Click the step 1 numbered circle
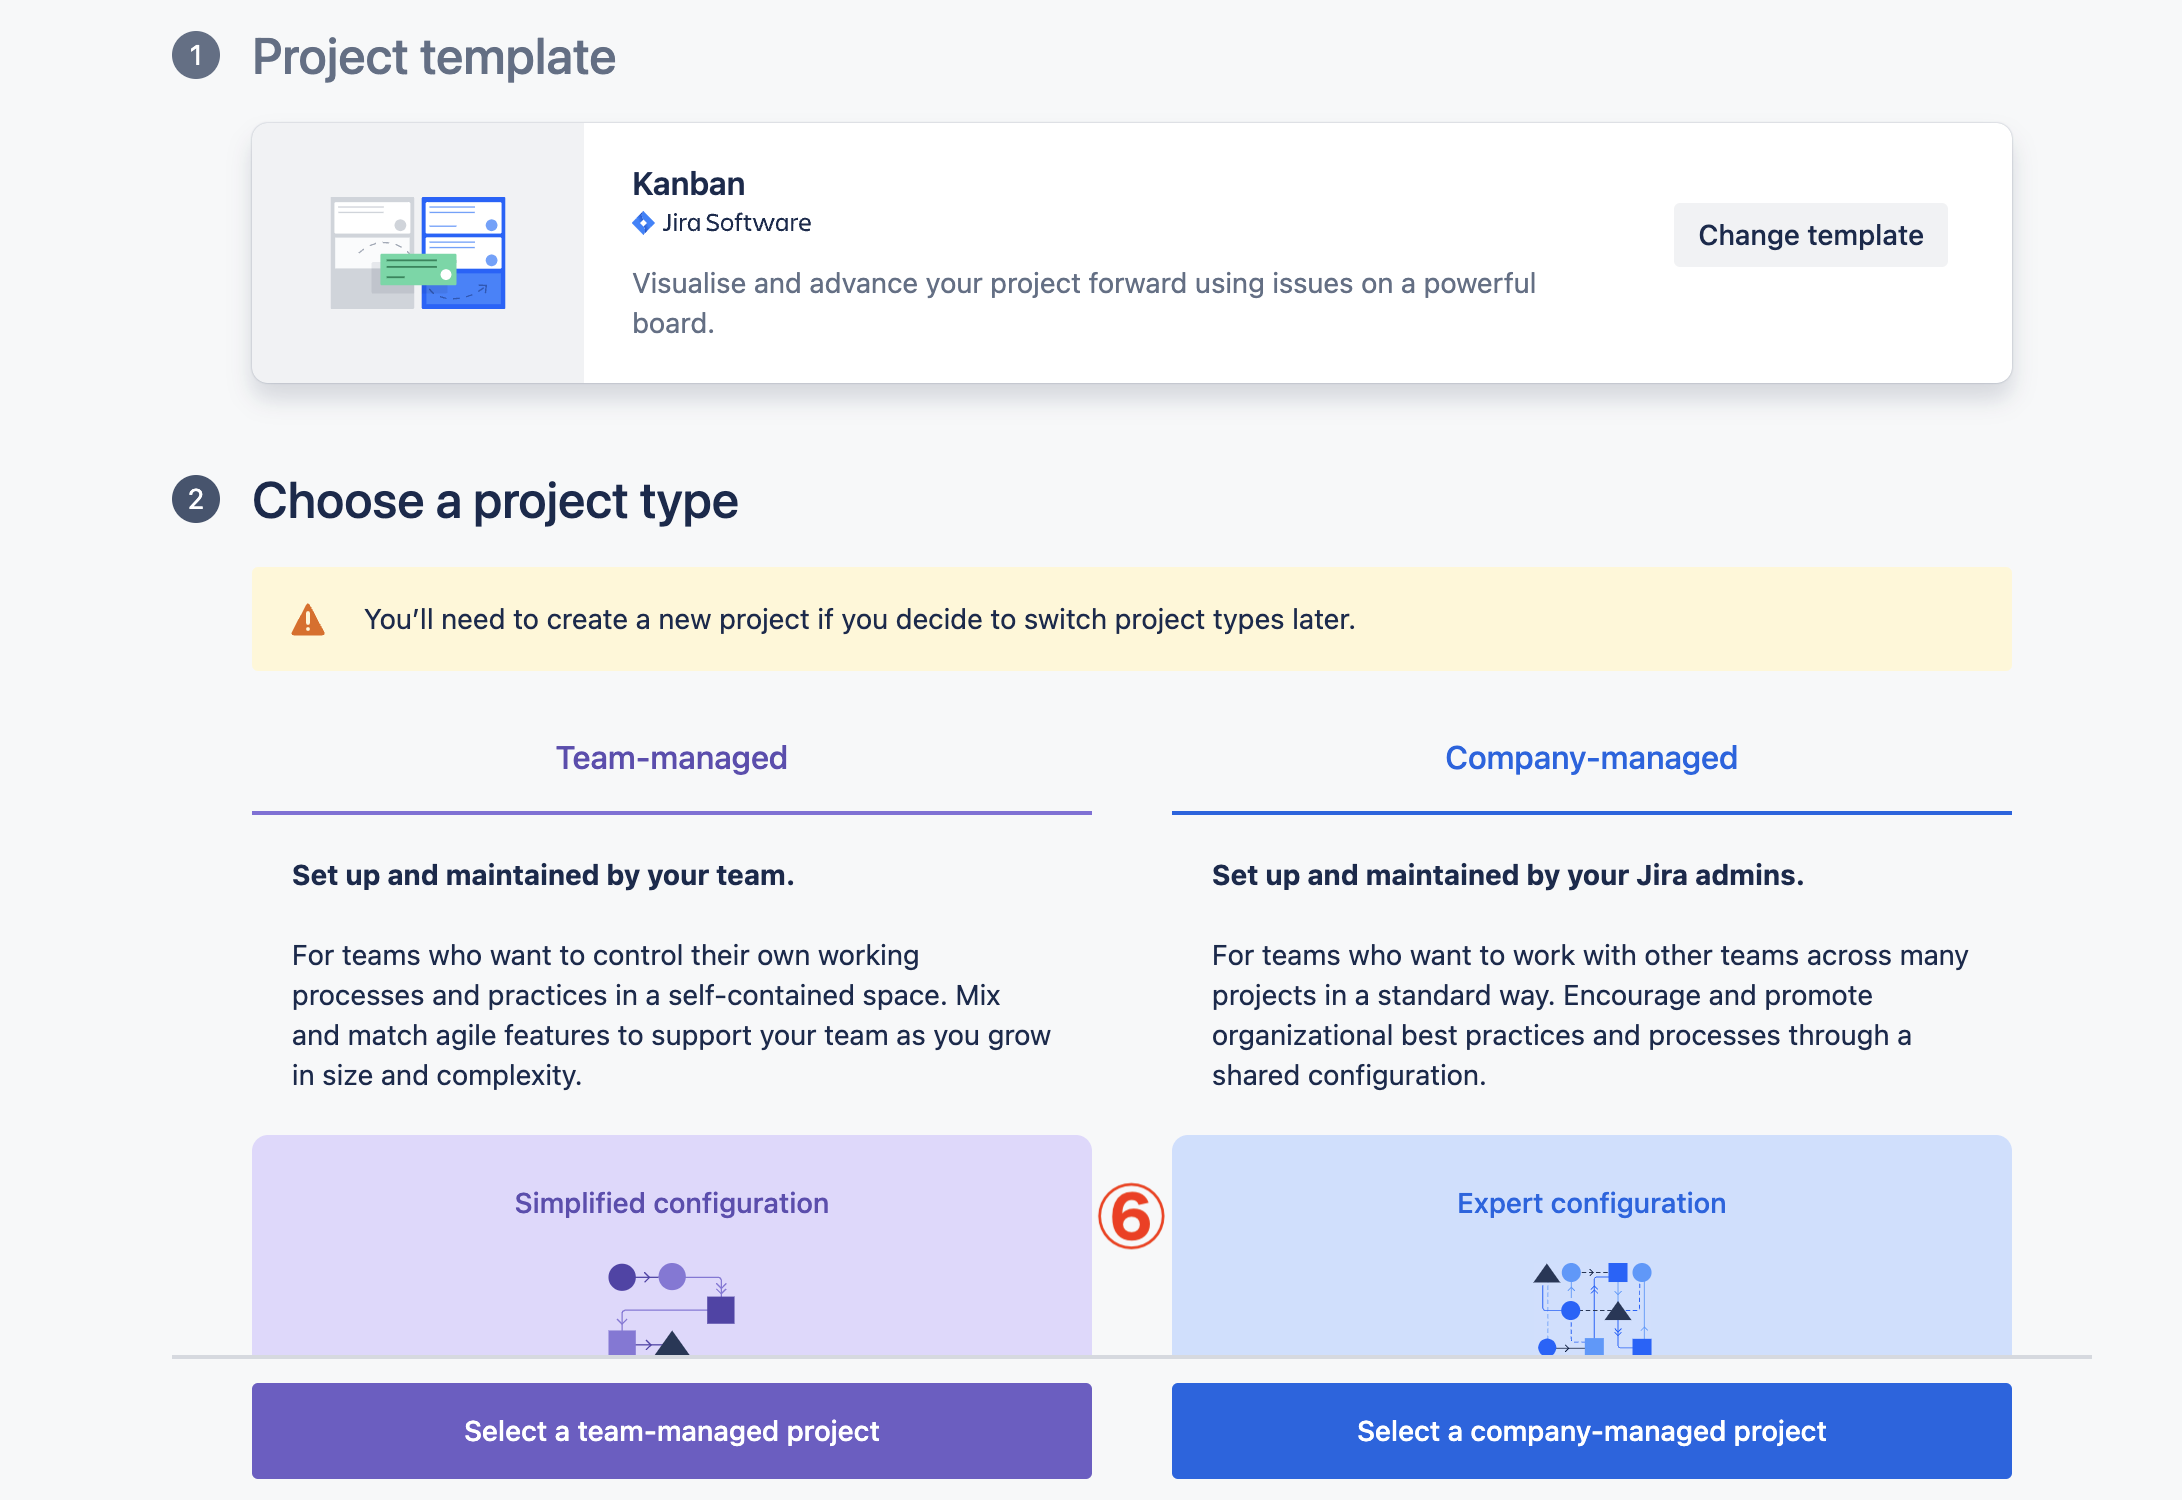This screenshot has width=2182, height=1500. tap(196, 57)
